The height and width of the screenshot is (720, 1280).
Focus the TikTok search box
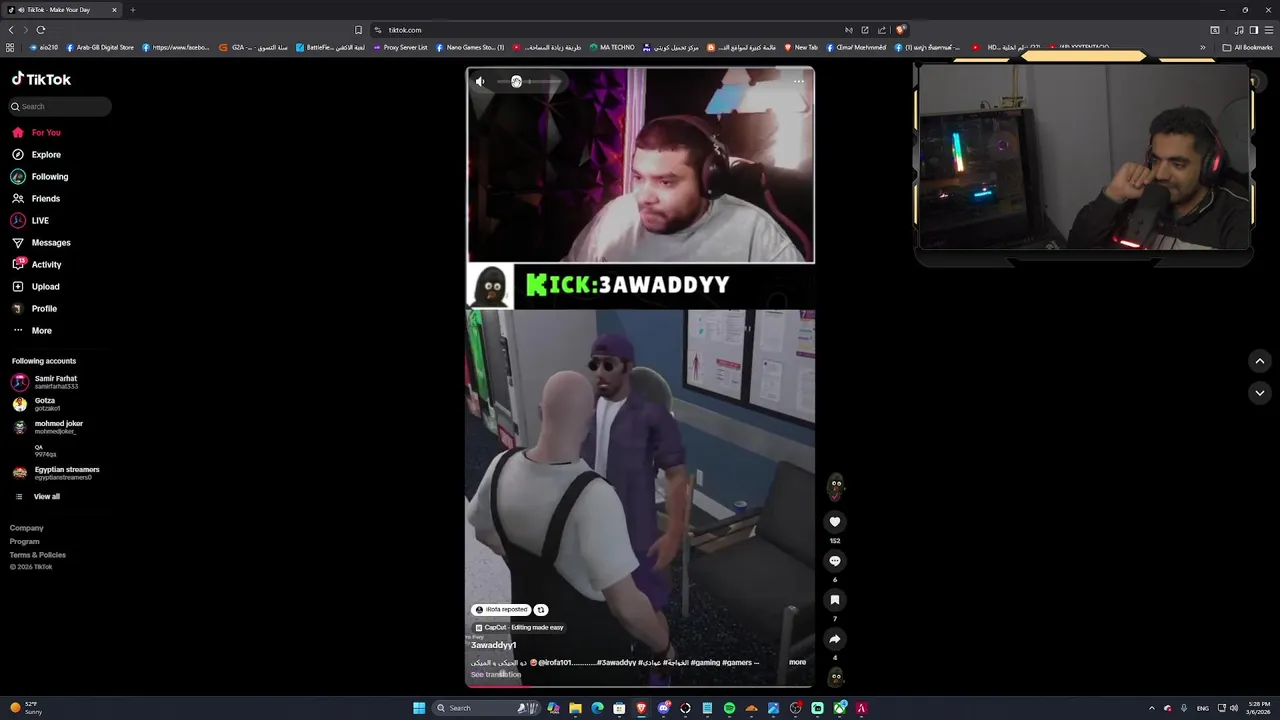coord(60,106)
